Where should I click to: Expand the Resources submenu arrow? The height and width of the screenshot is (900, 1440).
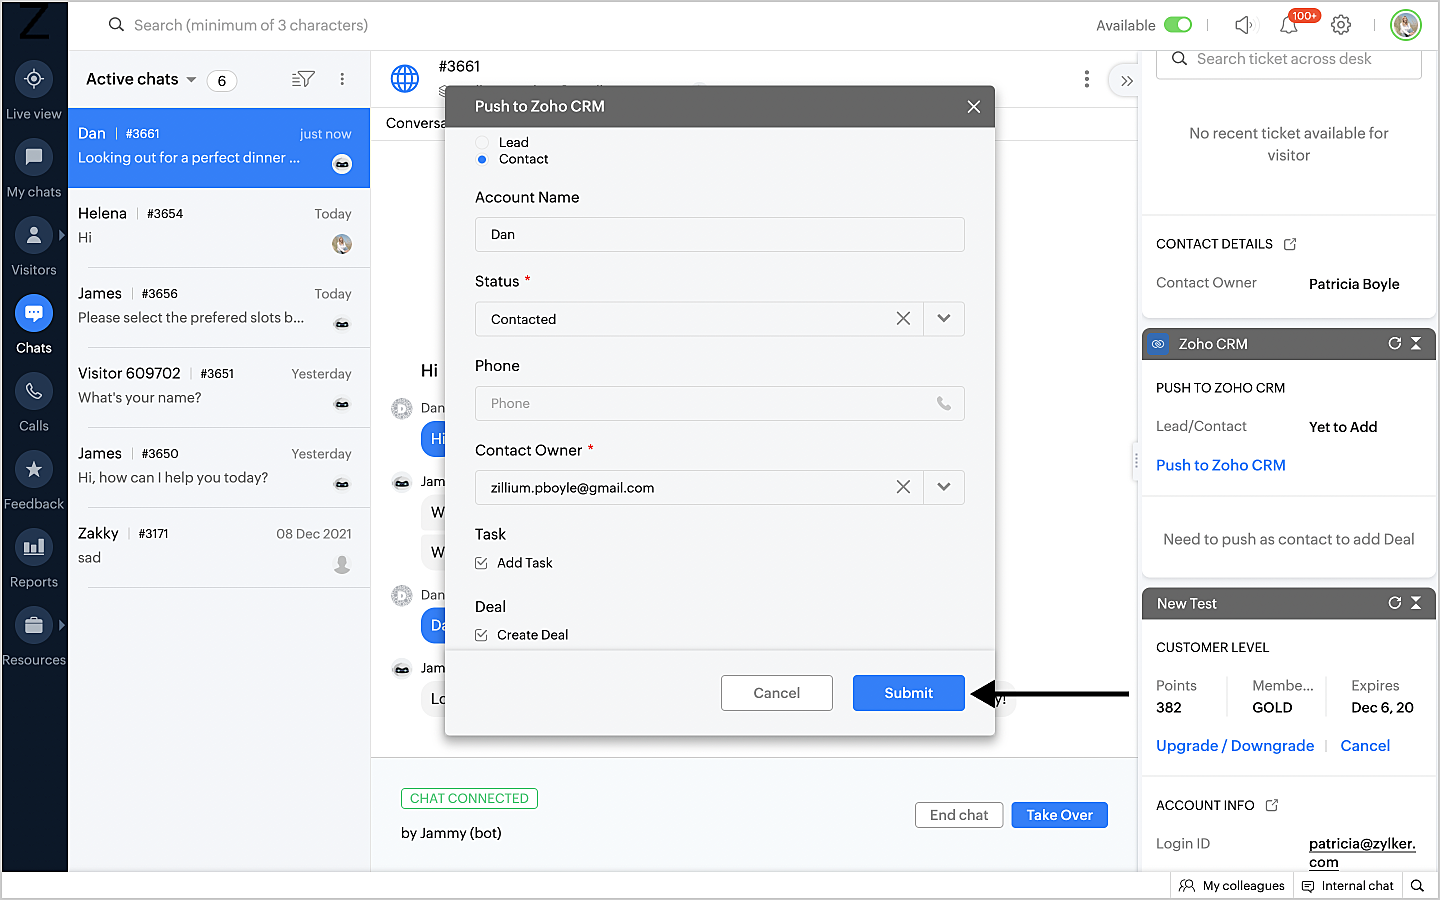[x=62, y=625]
